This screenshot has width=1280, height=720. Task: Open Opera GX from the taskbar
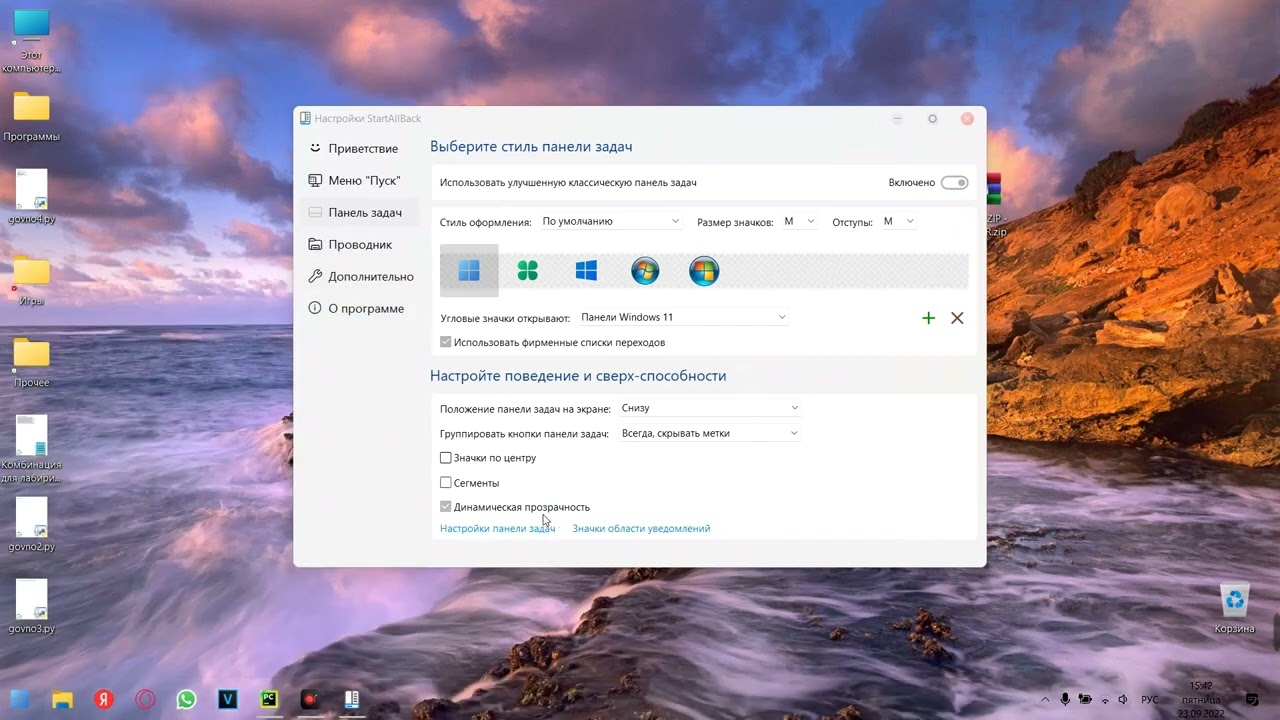click(x=145, y=700)
